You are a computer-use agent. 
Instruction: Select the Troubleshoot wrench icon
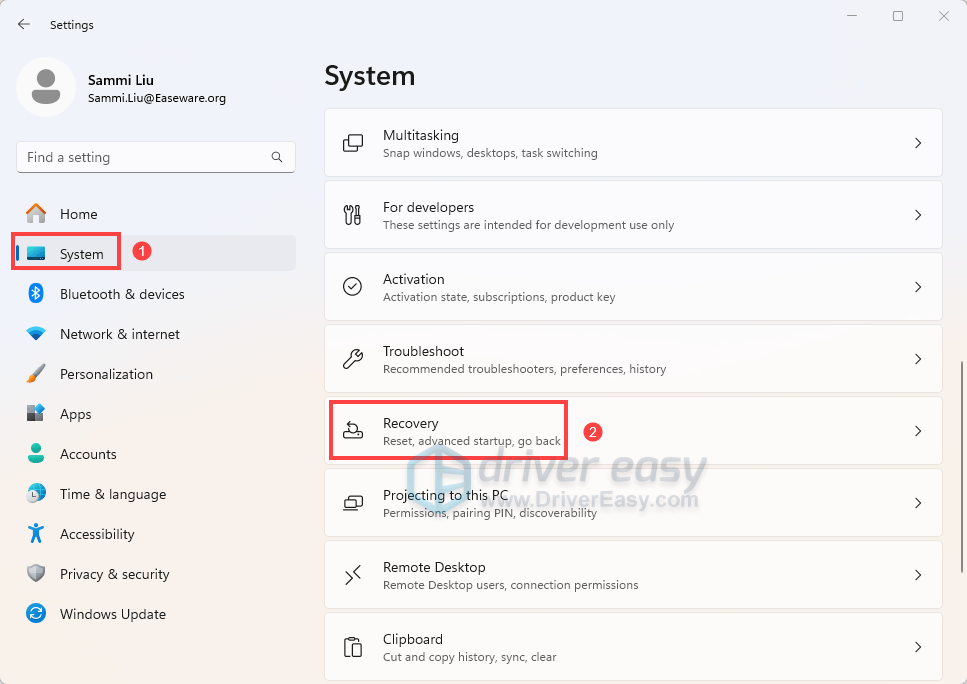(353, 358)
